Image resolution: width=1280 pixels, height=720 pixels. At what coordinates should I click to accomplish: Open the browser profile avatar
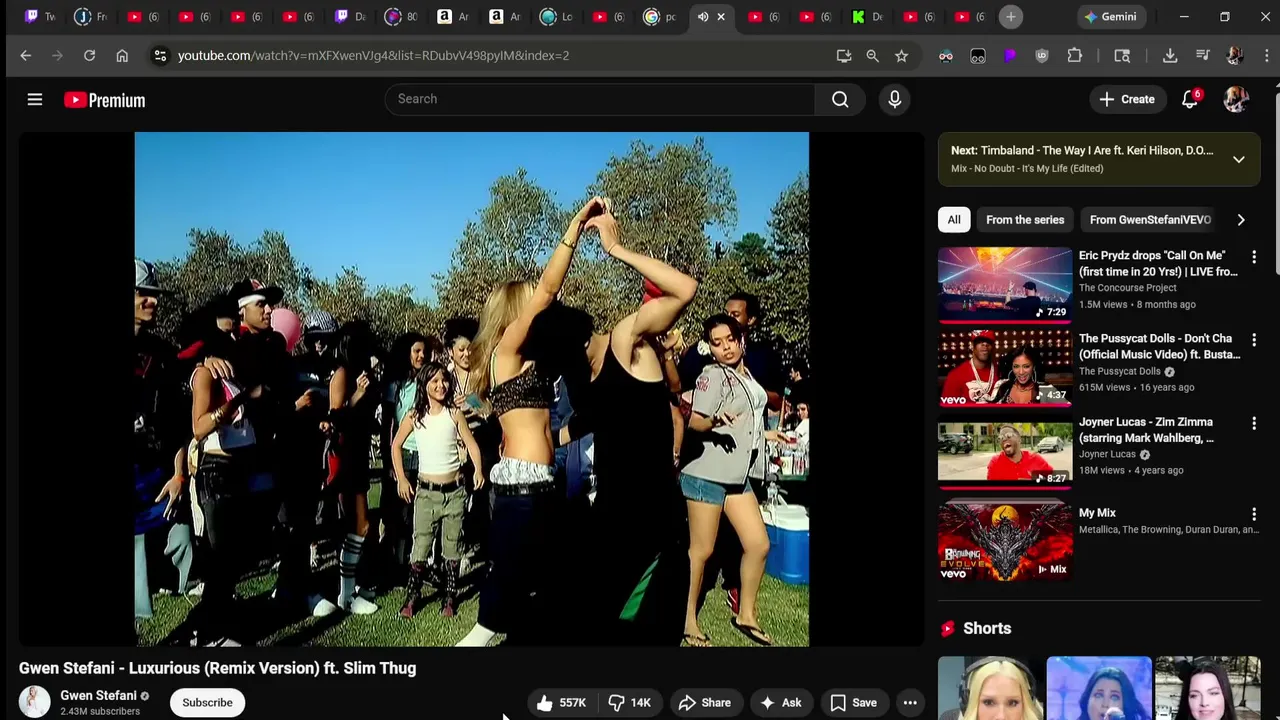[1235, 56]
